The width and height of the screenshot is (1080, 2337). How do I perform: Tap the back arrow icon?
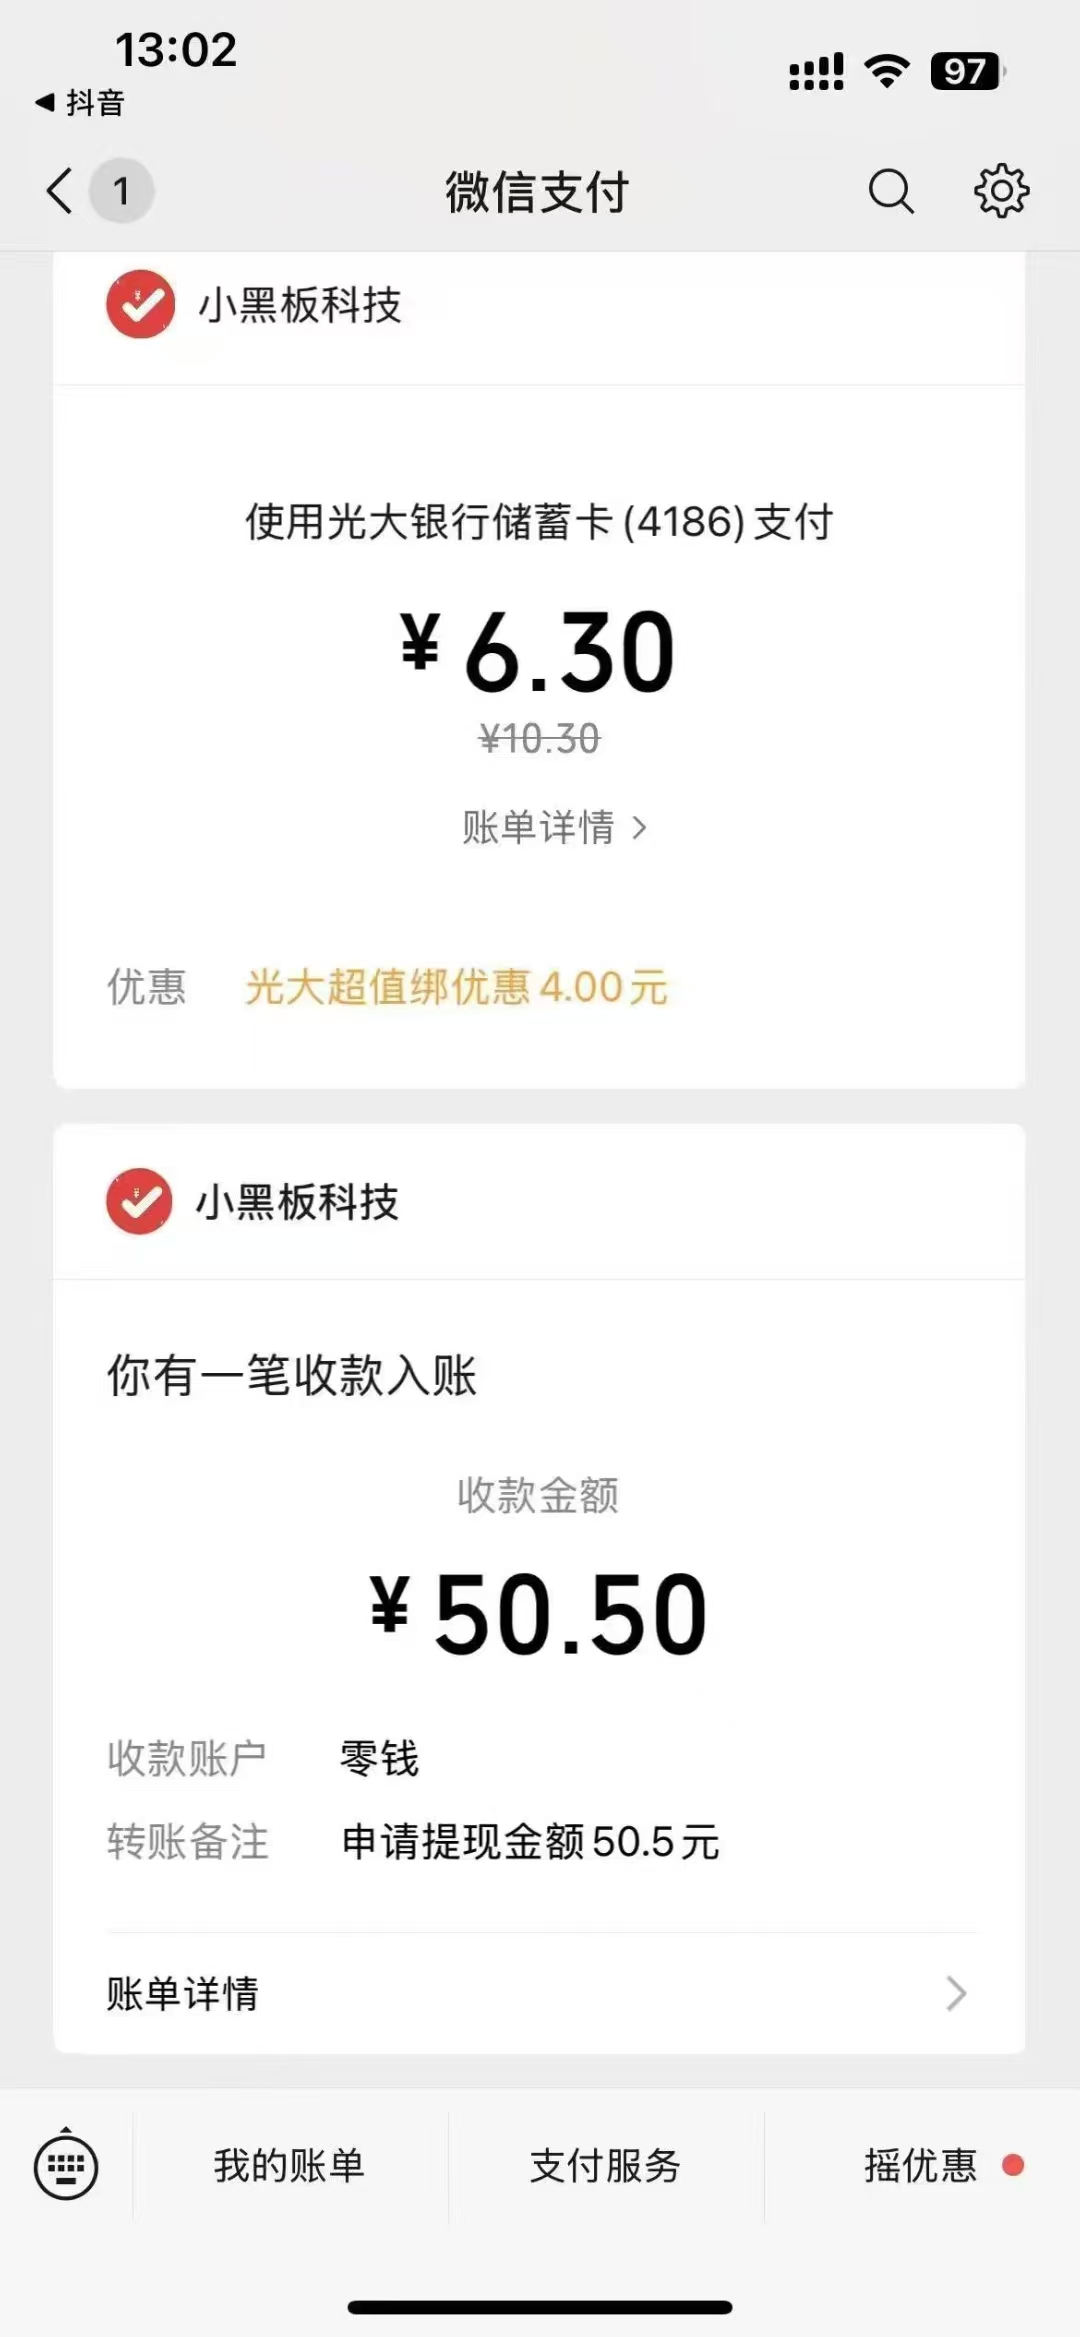point(60,190)
